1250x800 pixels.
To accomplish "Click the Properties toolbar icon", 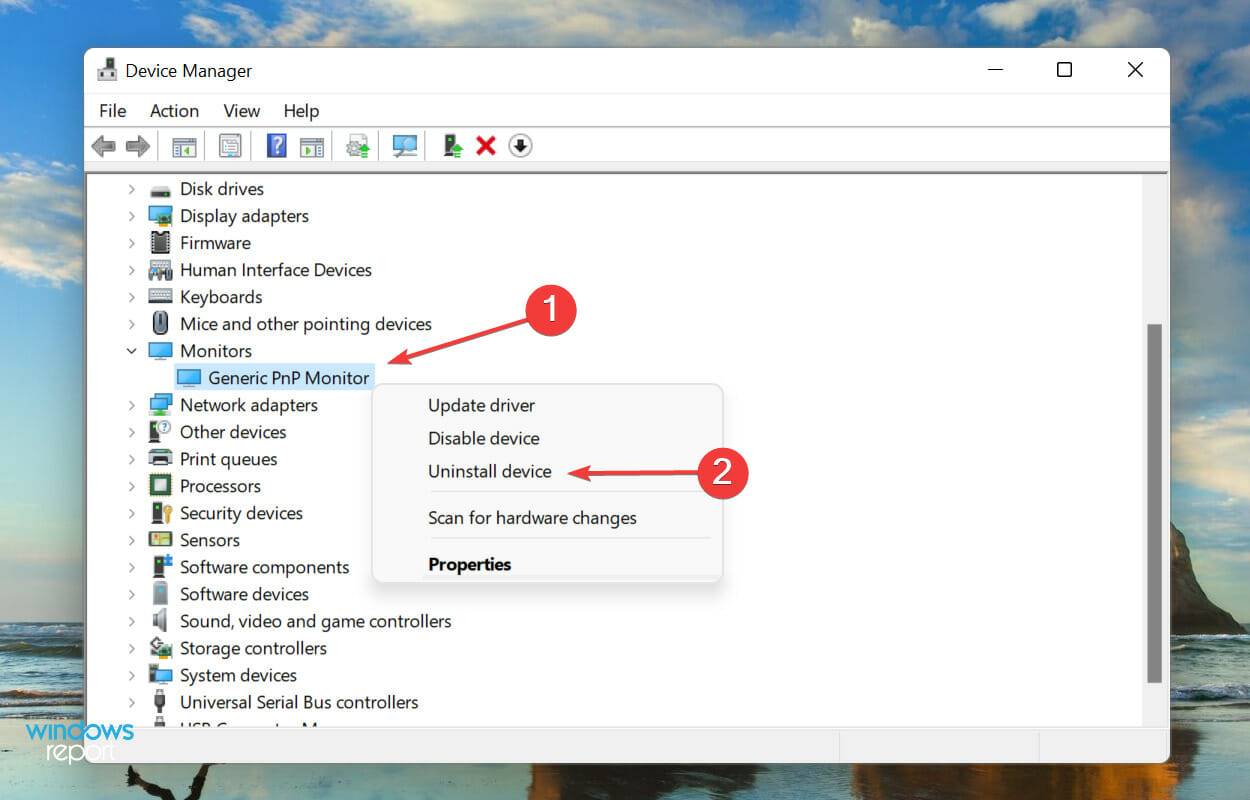I will (x=230, y=145).
